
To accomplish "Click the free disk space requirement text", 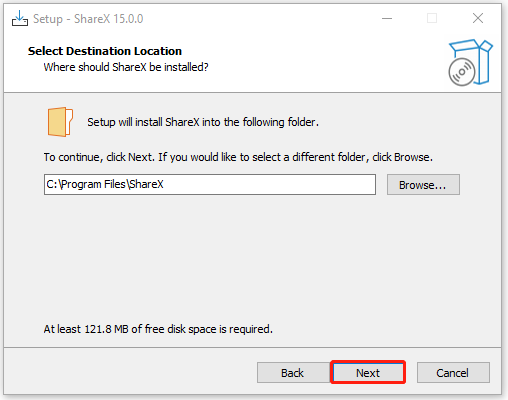I will (x=158, y=329).
